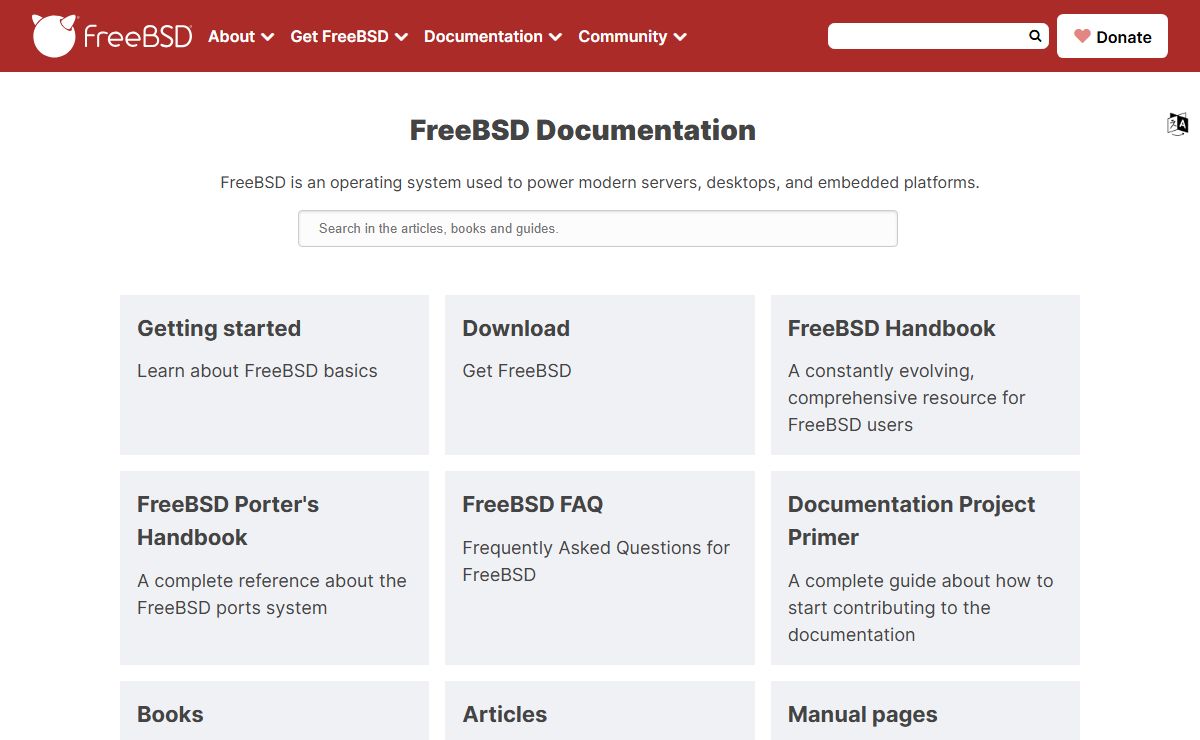Viewport: 1200px width, 740px height.
Task: Open the FreeBSD Porter's Handbook card
Action: point(274,568)
